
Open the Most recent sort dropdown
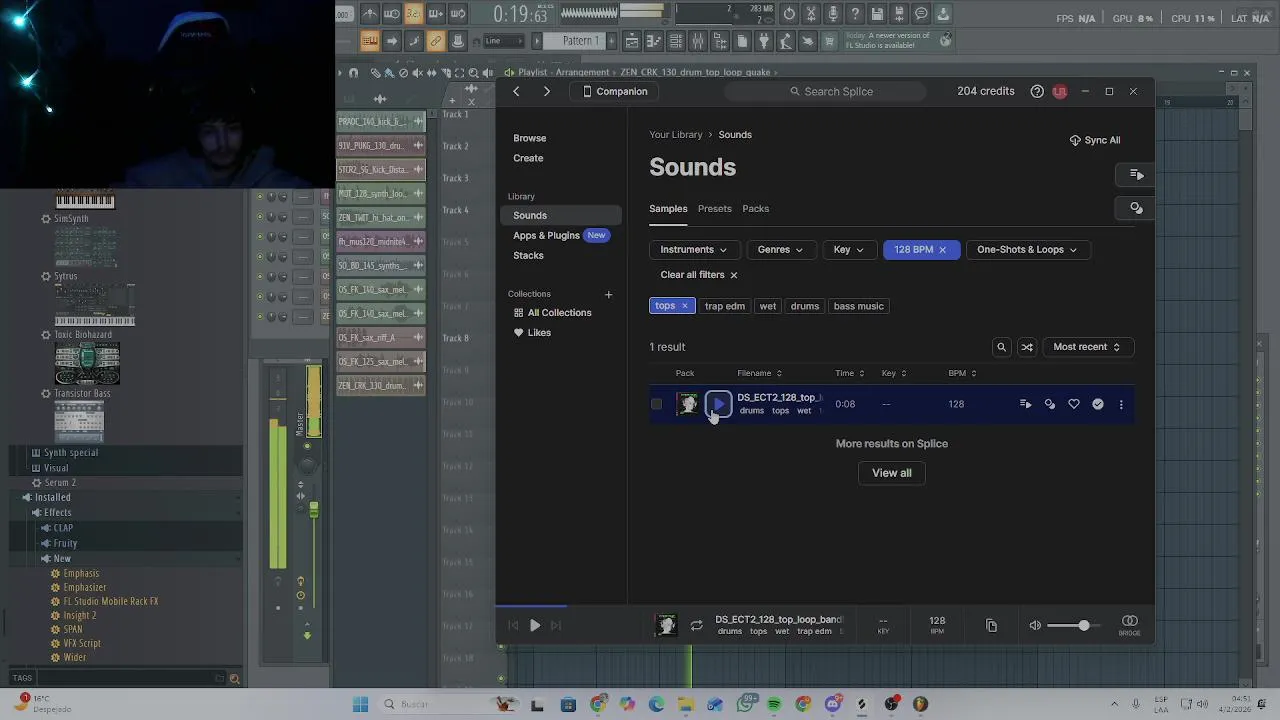pyautogui.click(x=1086, y=347)
